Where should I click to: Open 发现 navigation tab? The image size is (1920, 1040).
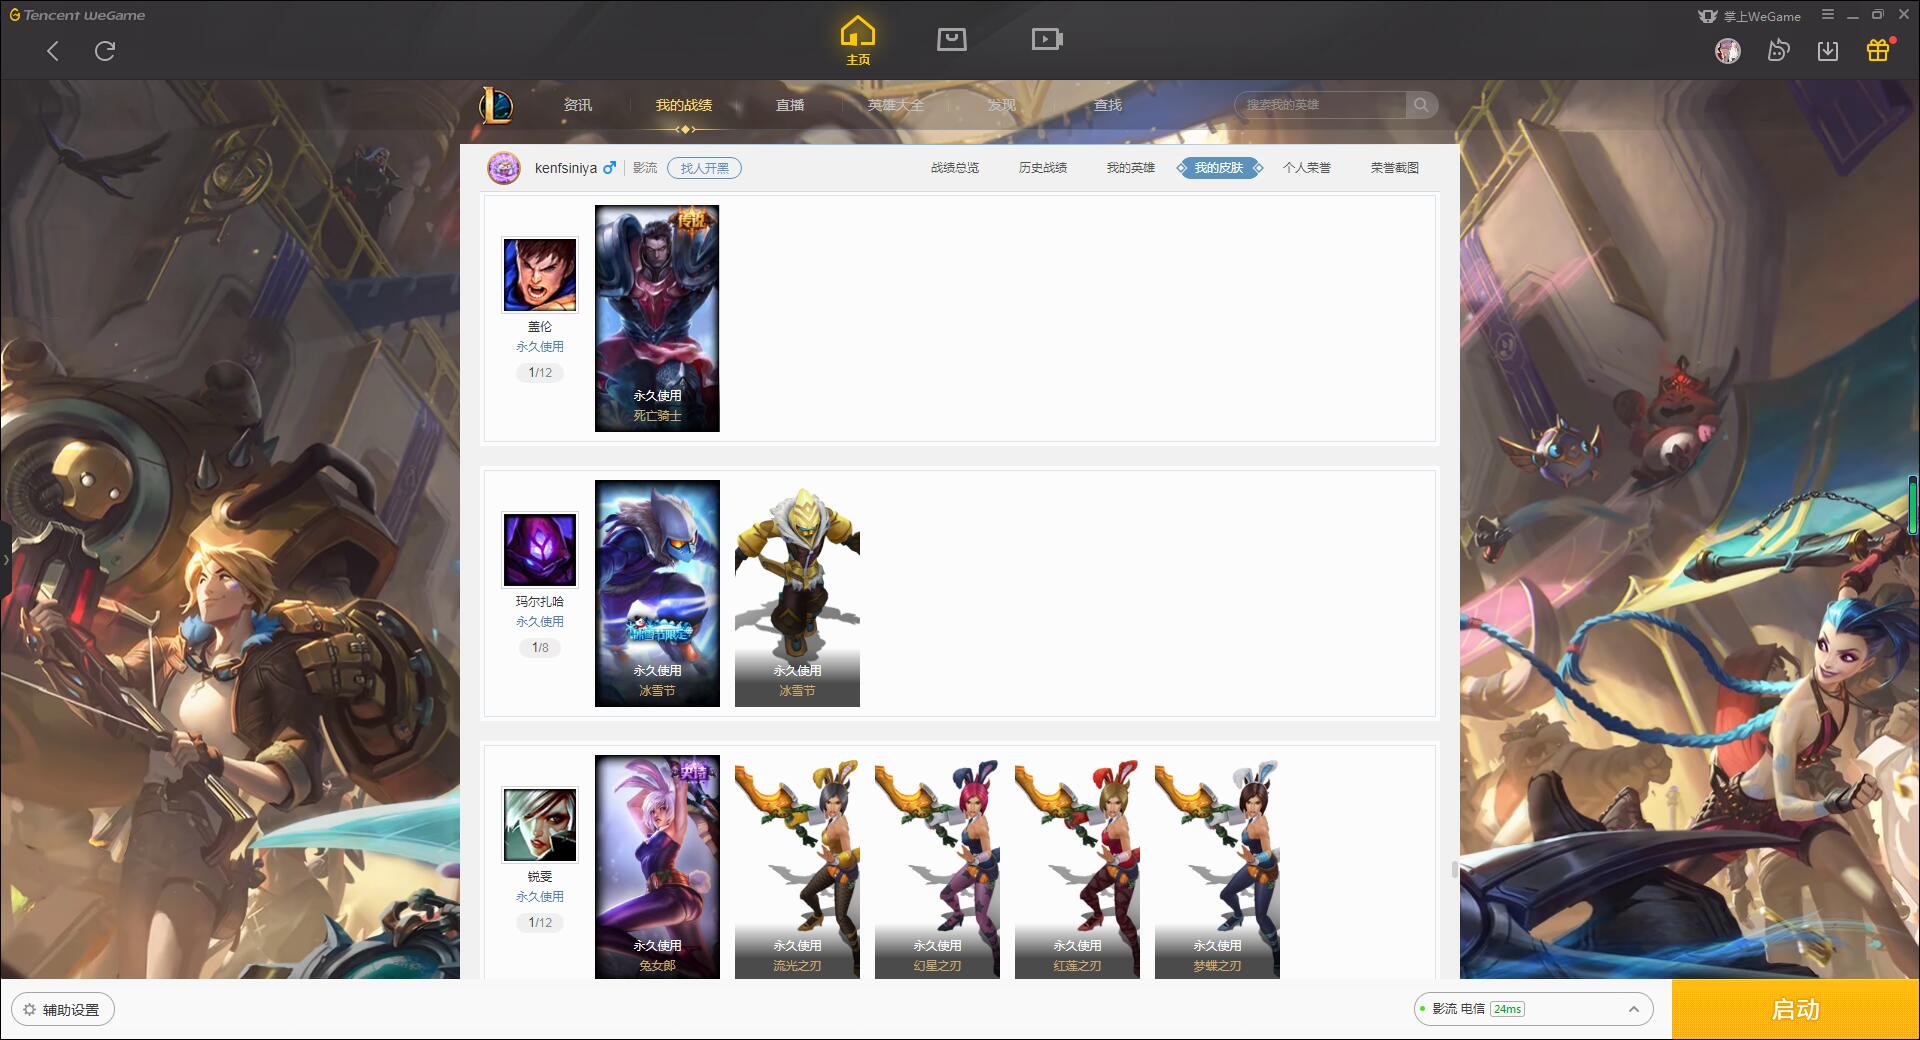[1002, 105]
